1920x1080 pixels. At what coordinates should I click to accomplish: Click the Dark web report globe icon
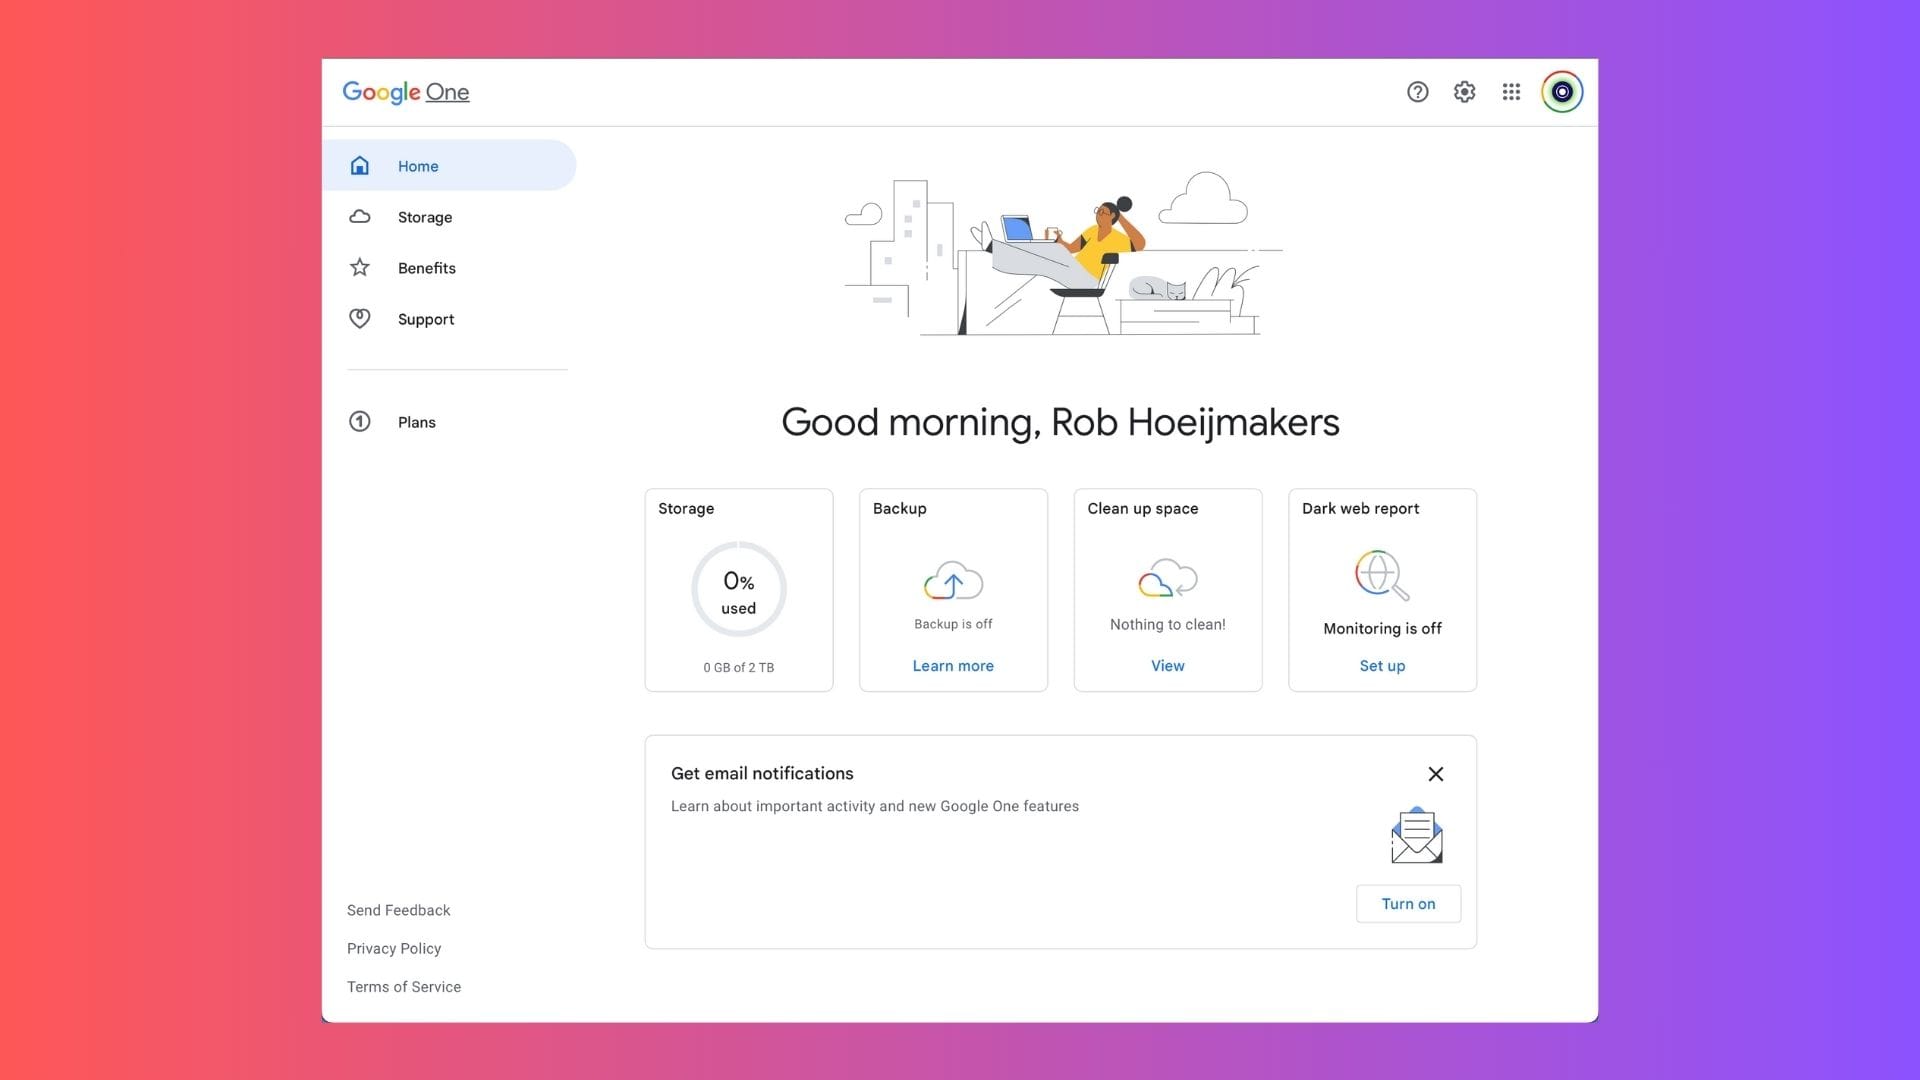tap(1381, 575)
